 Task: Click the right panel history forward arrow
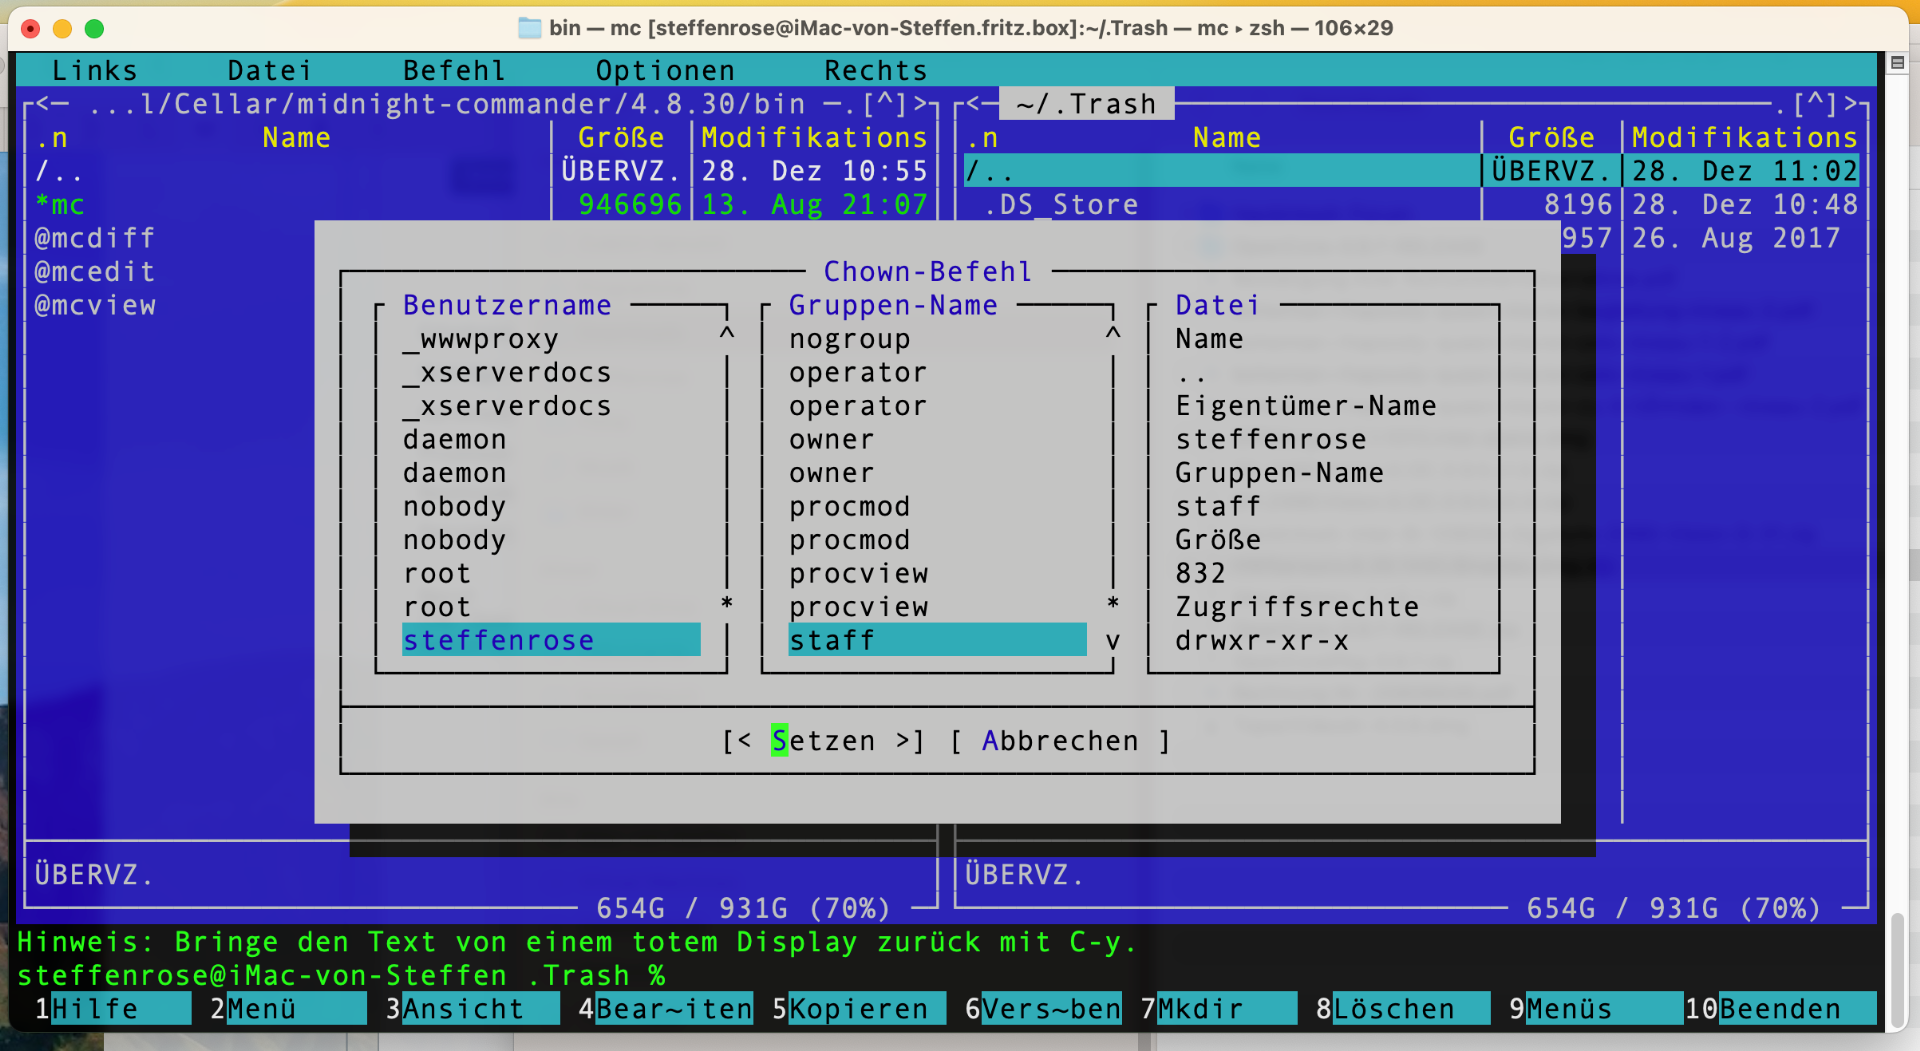1850,104
